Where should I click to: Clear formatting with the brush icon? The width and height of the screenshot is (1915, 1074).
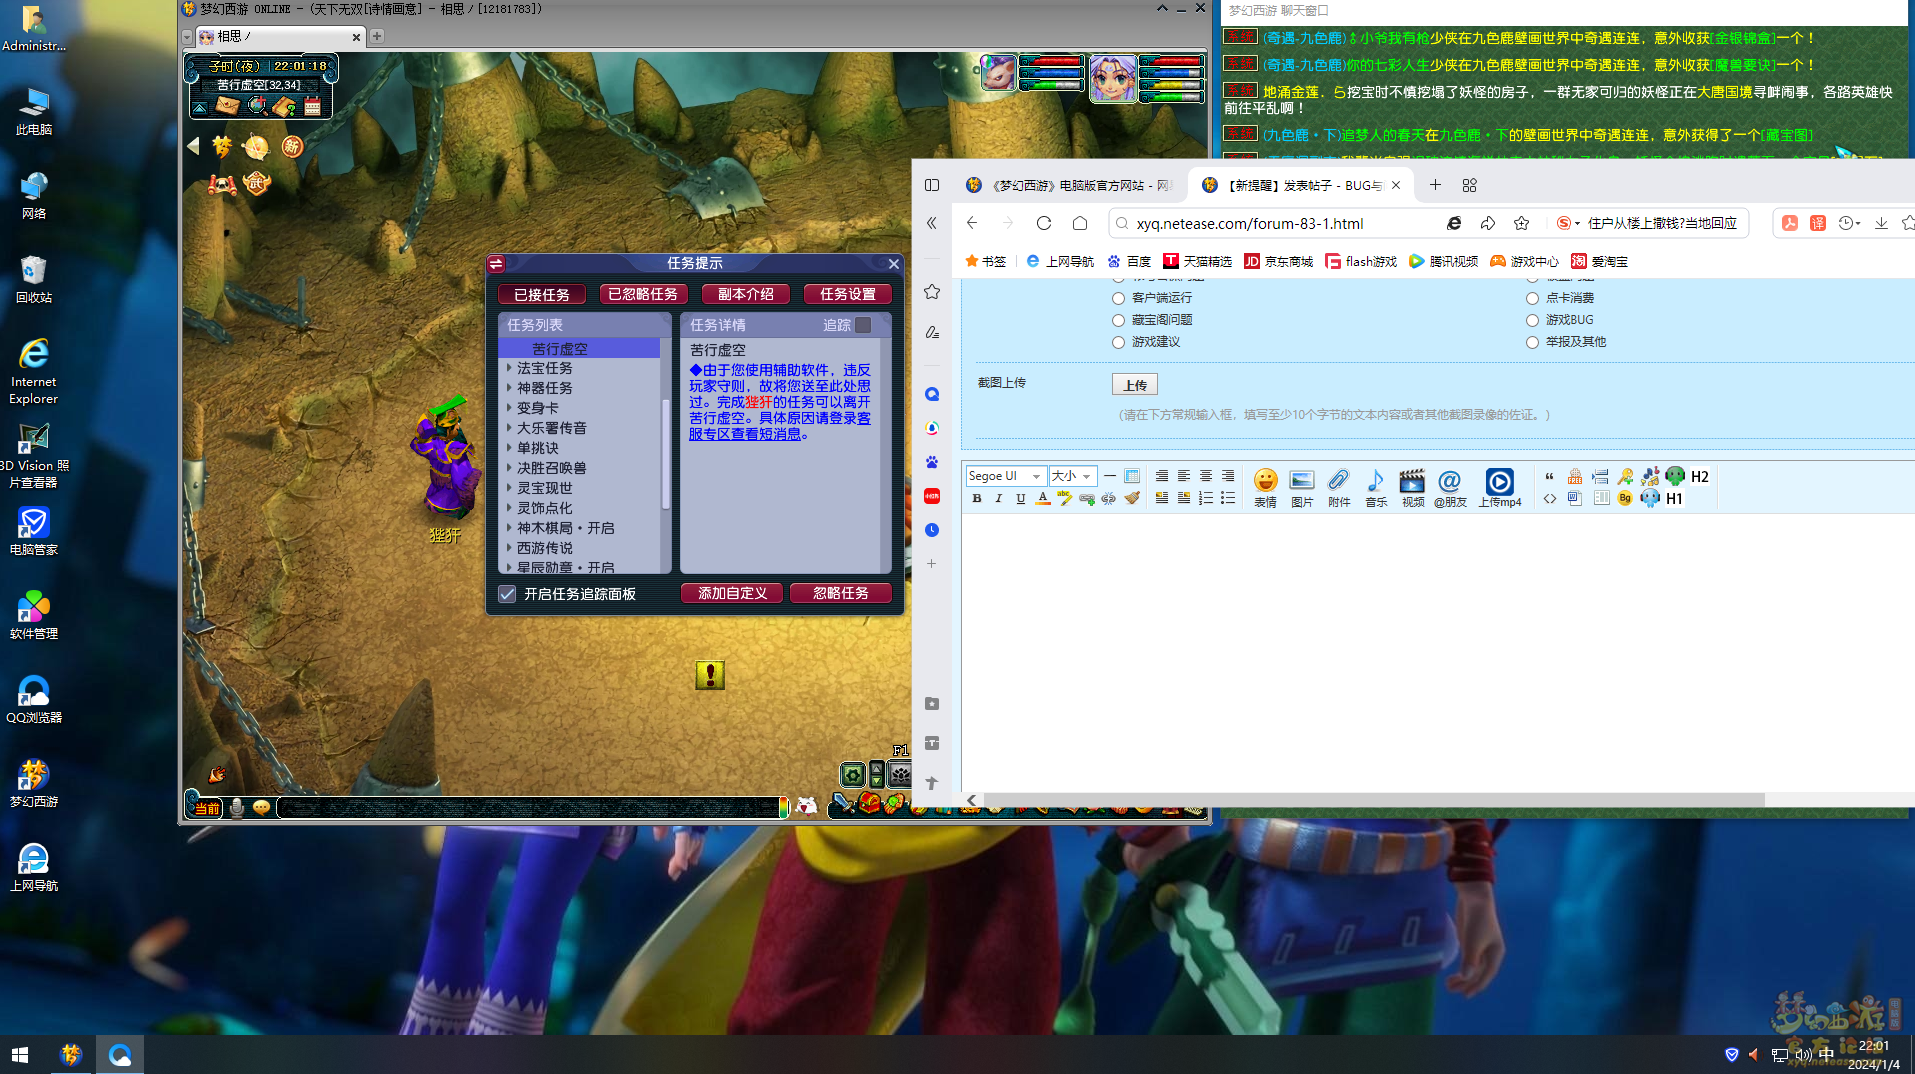pyautogui.click(x=1132, y=498)
